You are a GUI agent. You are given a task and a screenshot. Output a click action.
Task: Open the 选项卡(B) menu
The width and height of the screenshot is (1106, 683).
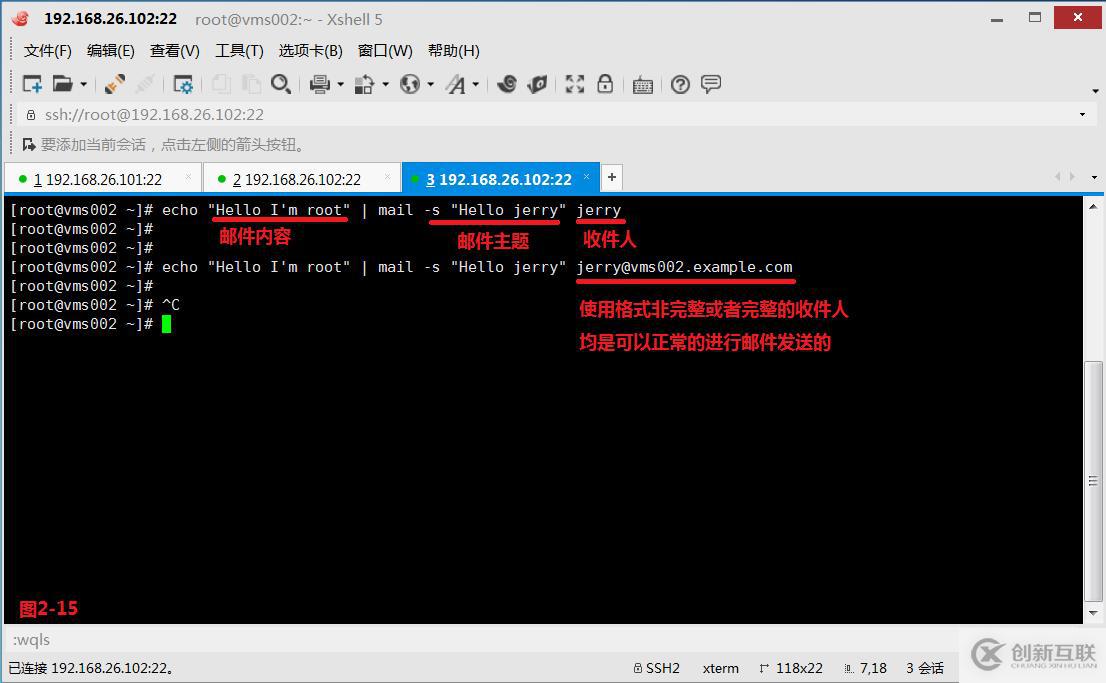(310, 51)
